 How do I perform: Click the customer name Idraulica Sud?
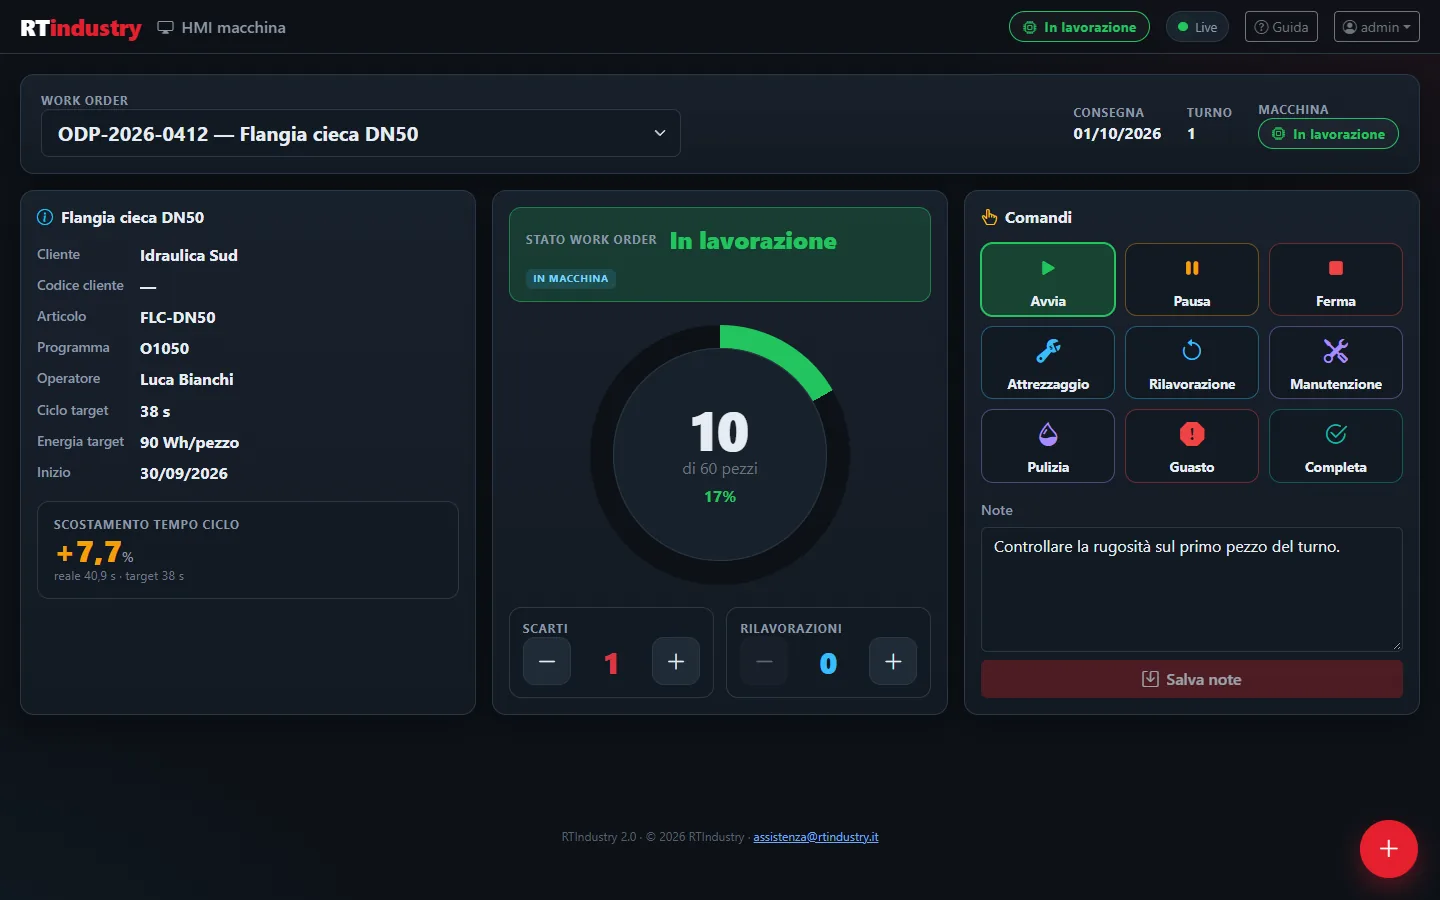click(x=189, y=256)
